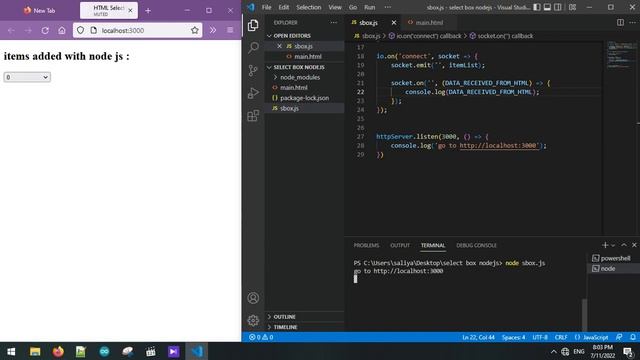The width and height of the screenshot is (640, 360).
Task: Open a new Firefox tab
Action: [x=148, y=11]
